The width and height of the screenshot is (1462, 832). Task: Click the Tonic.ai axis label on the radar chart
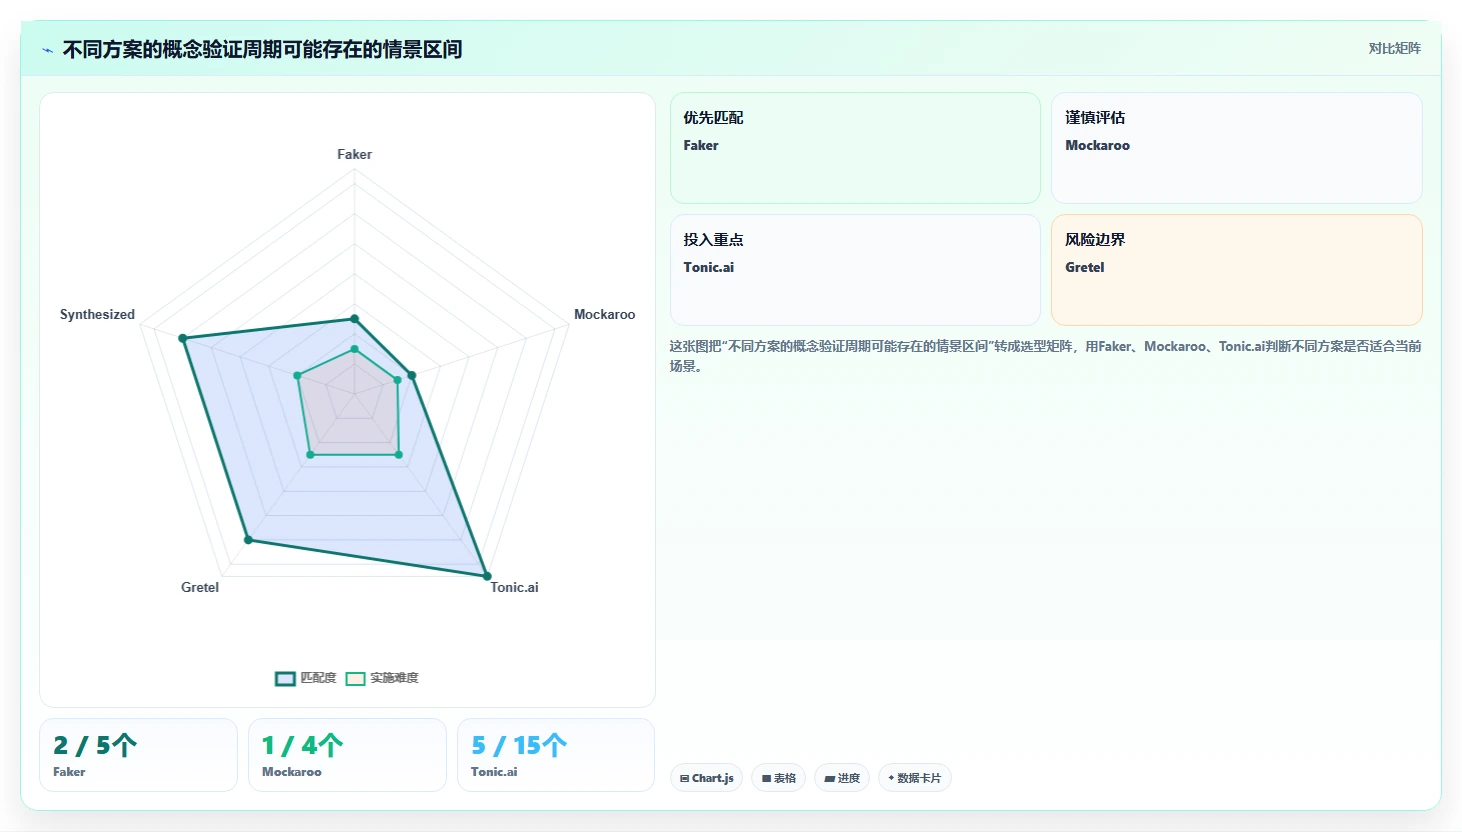tap(514, 587)
